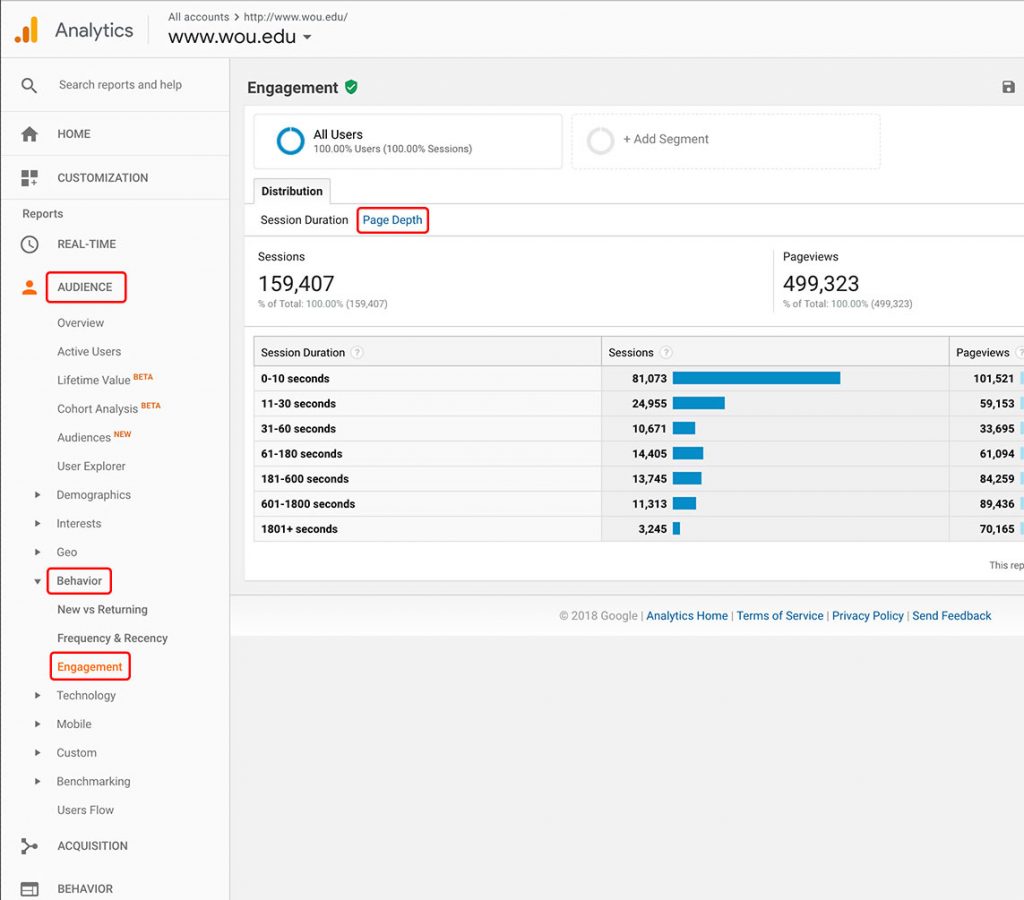
Task: Click the Home house icon
Action: click(29, 134)
